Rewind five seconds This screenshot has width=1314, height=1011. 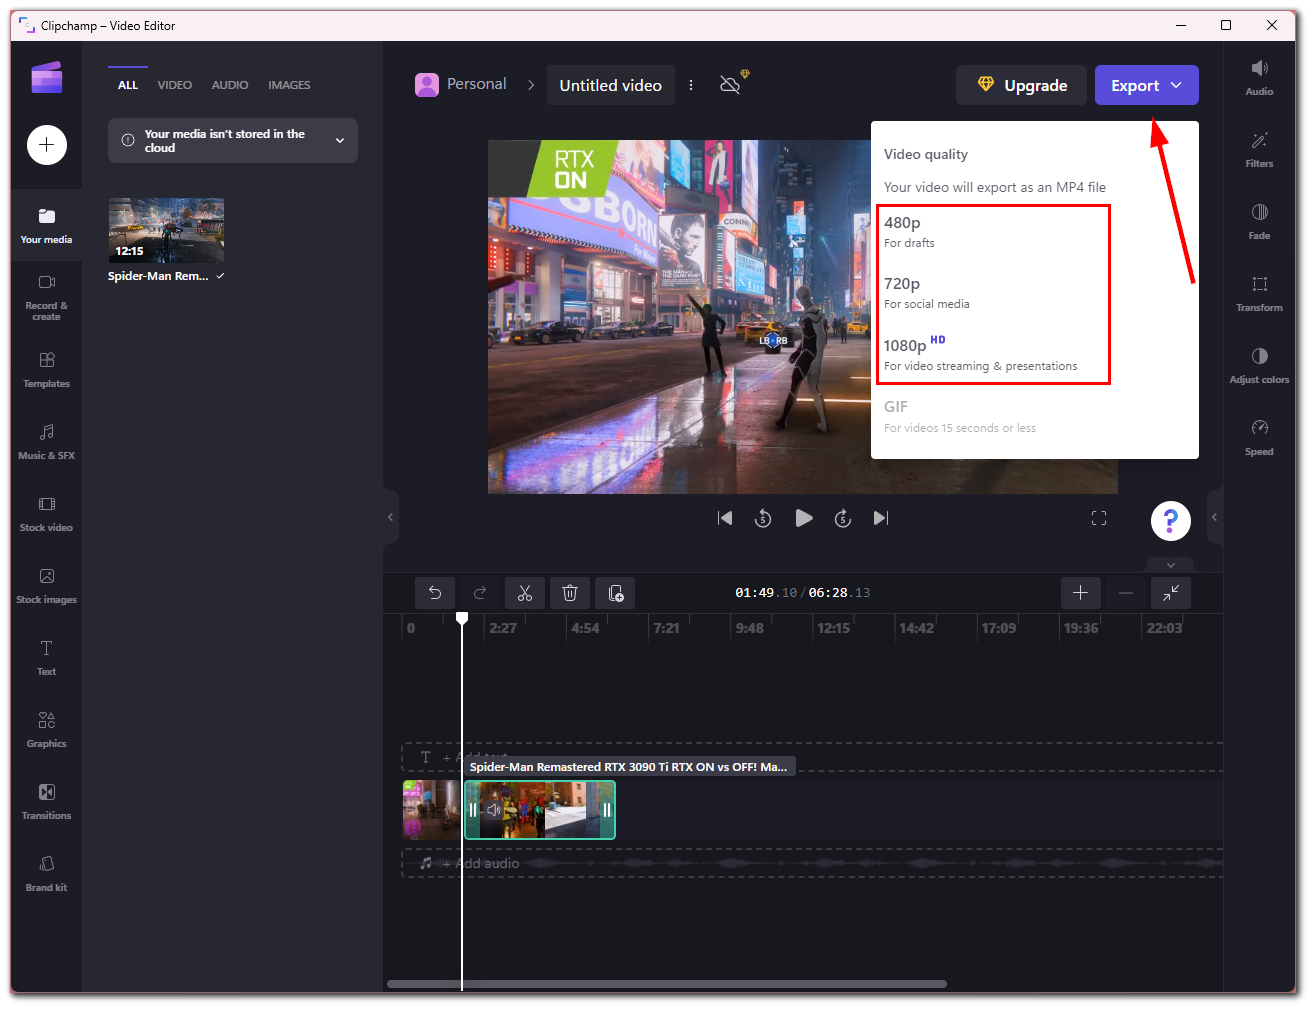[x=763, y=518]
